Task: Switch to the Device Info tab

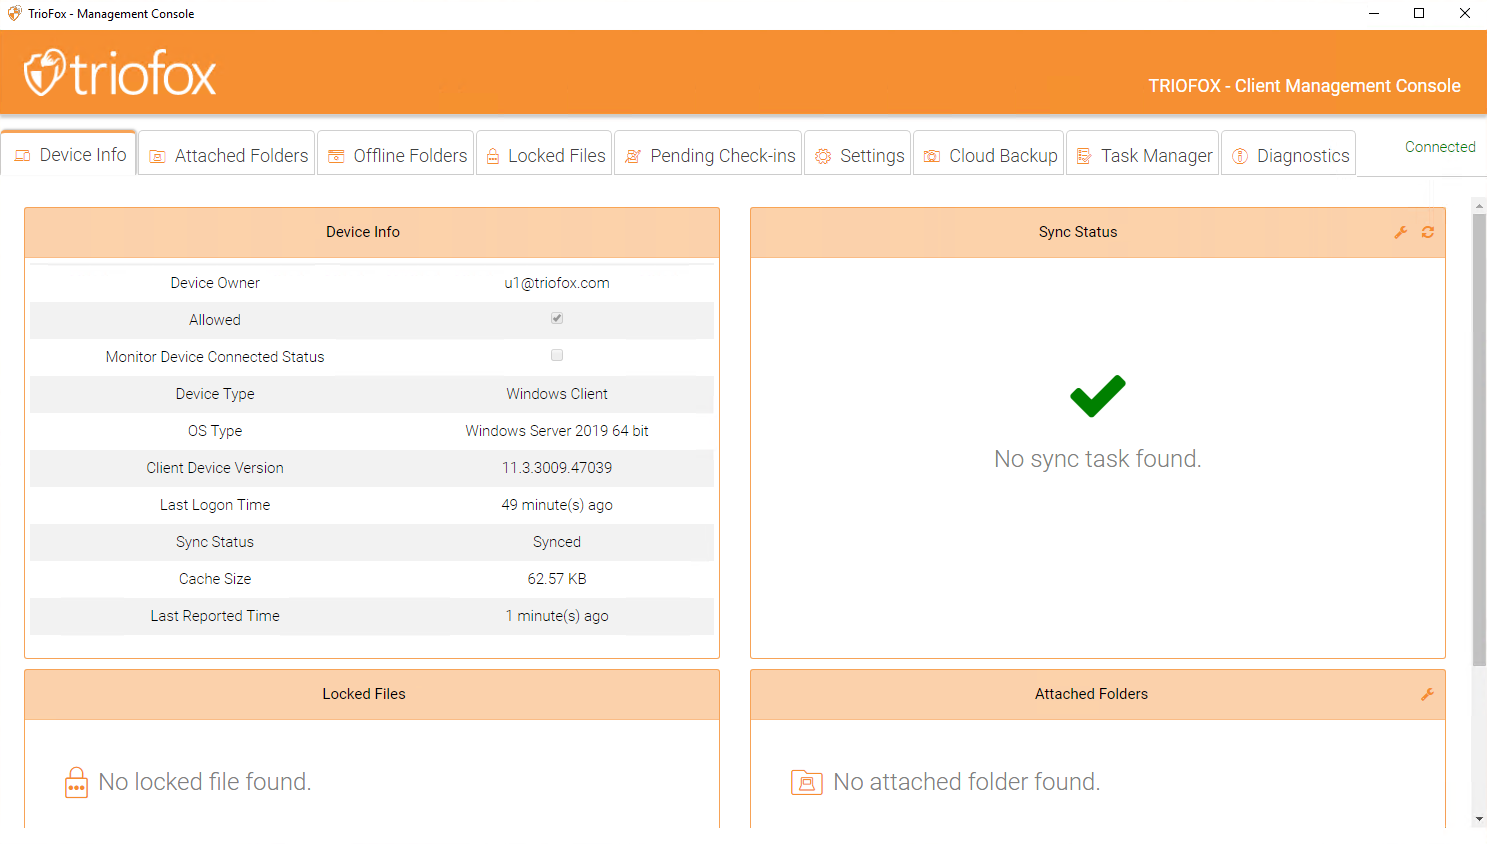Action: 69,155
